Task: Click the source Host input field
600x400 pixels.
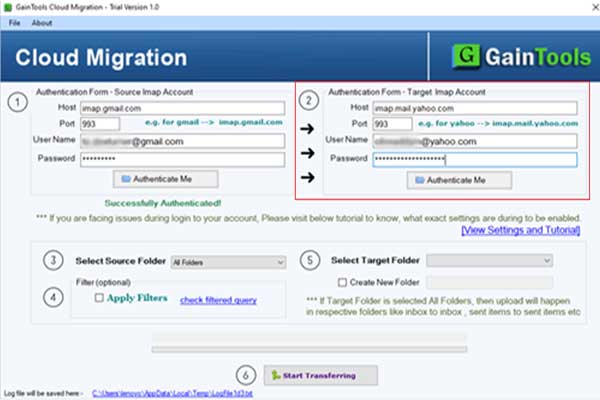Action: pyautogui.click(x=183, y=108)
